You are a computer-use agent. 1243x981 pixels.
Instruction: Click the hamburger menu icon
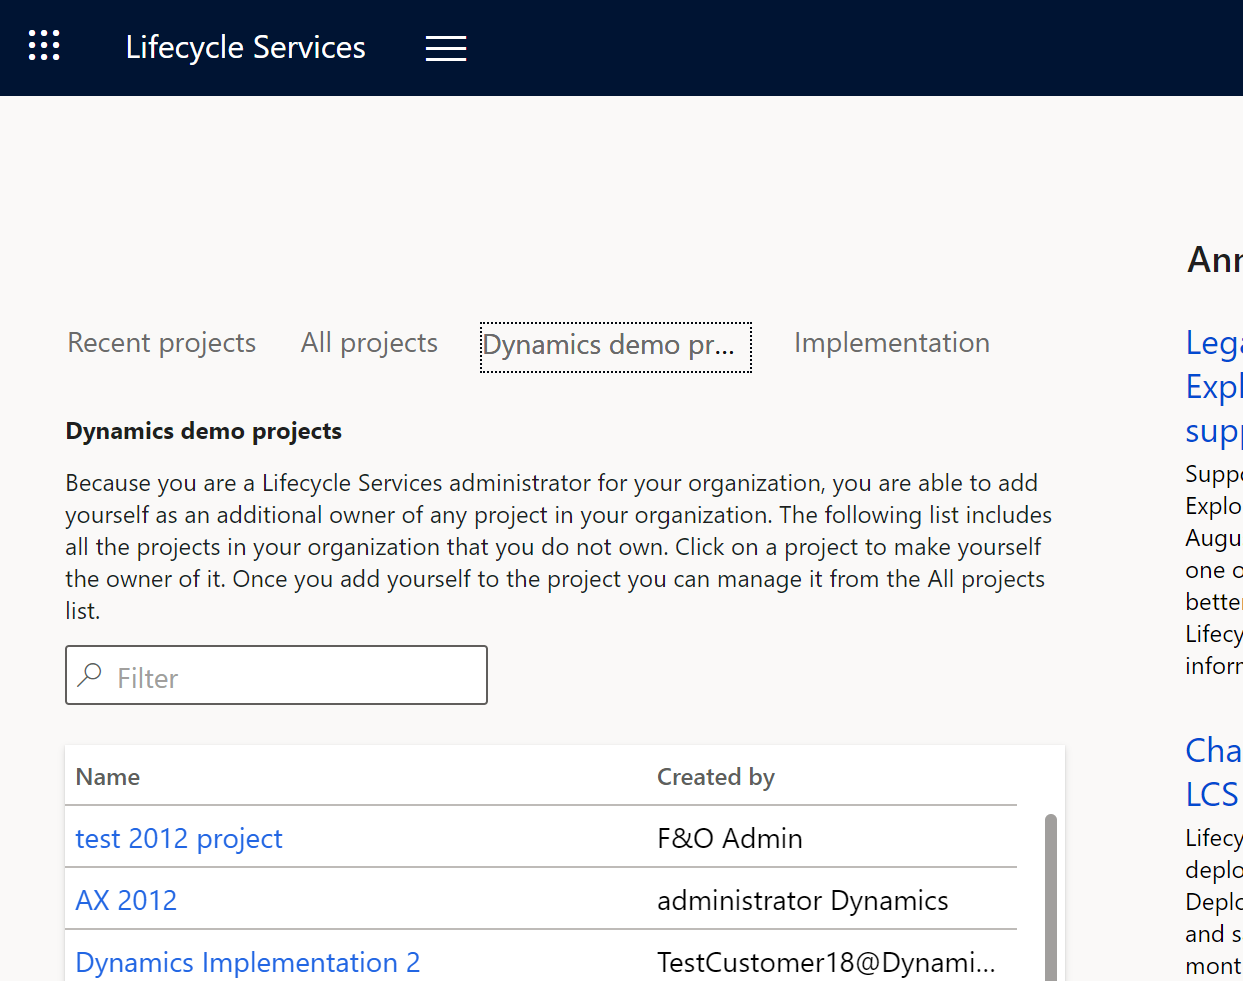(x=446, y=47)
